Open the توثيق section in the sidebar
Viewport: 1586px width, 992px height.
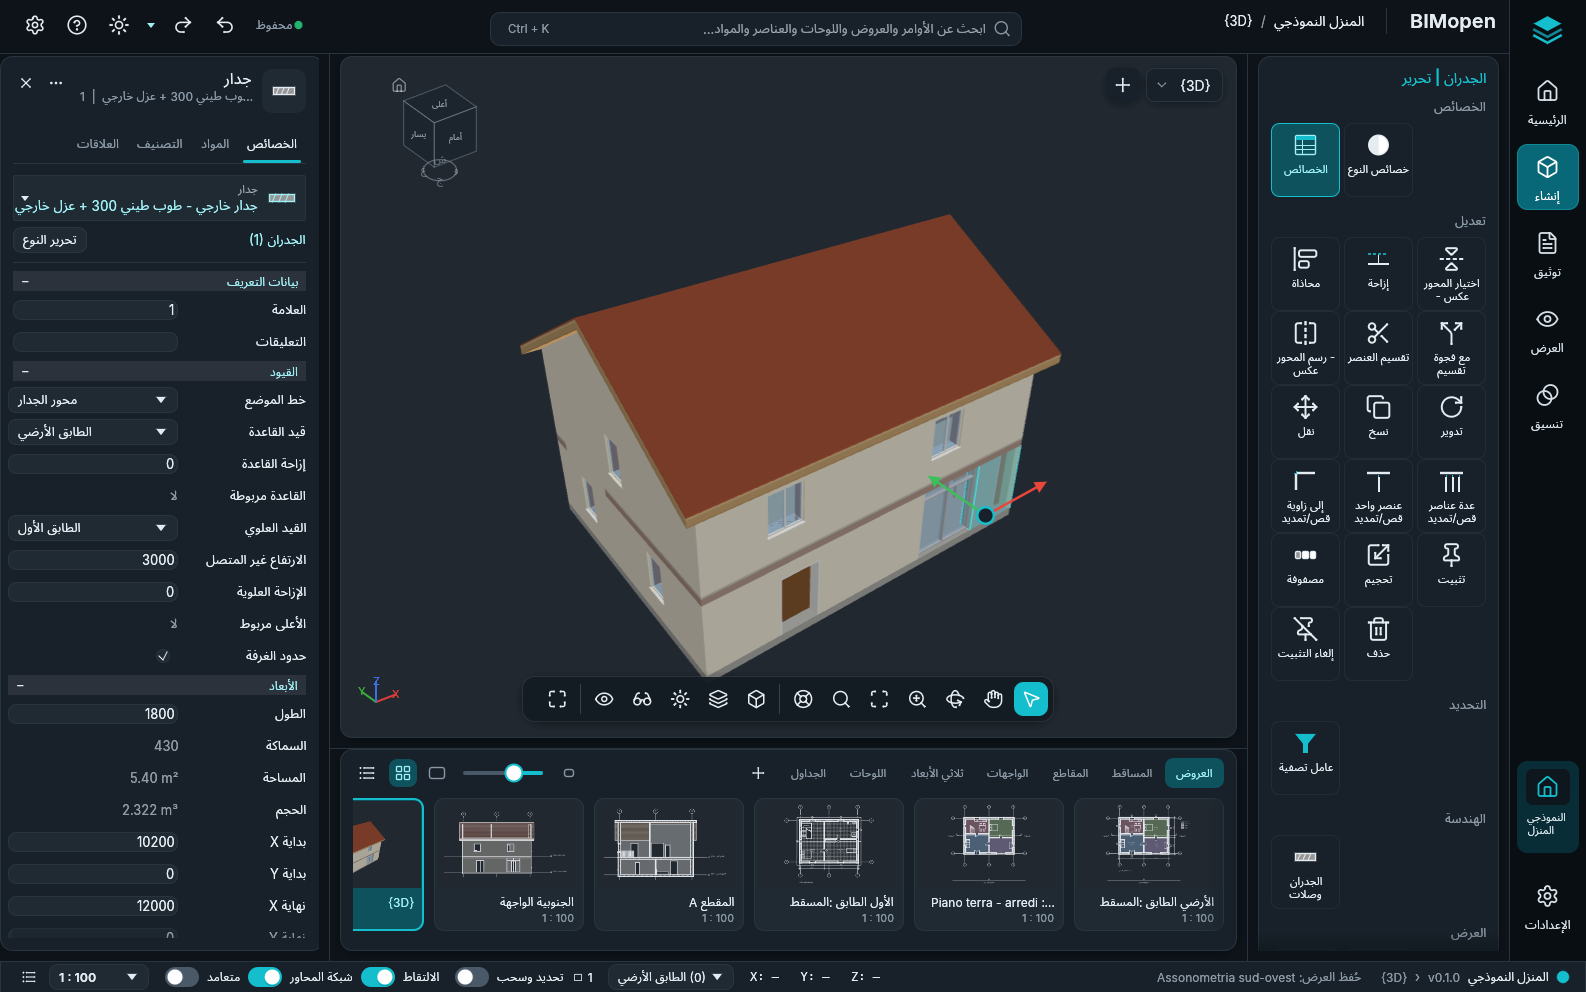click(x=1547, y=254)
